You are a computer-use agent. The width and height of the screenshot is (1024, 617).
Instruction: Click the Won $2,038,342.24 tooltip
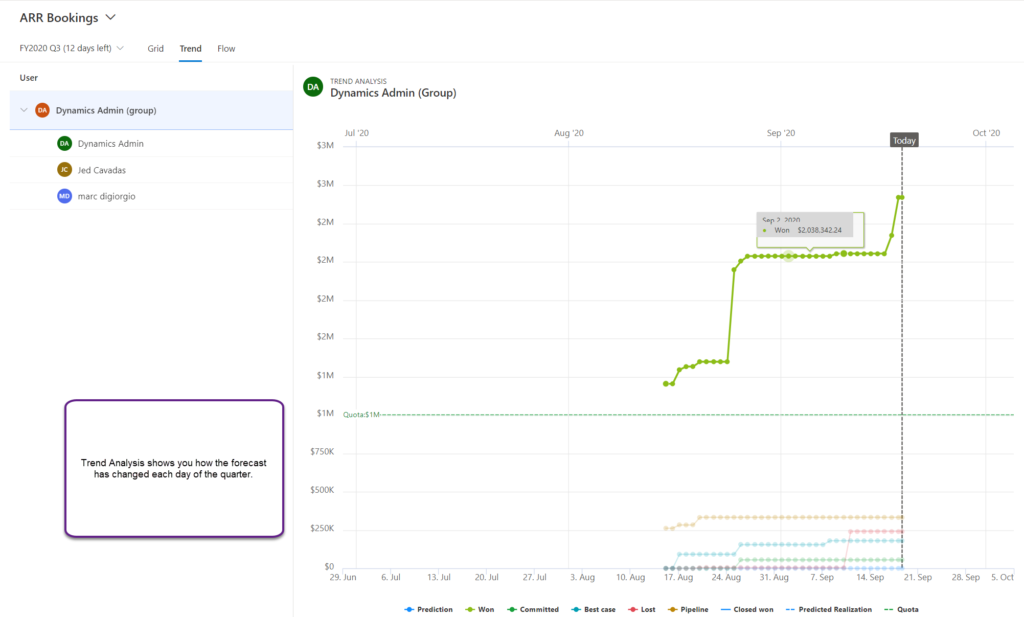pos(808,230)
